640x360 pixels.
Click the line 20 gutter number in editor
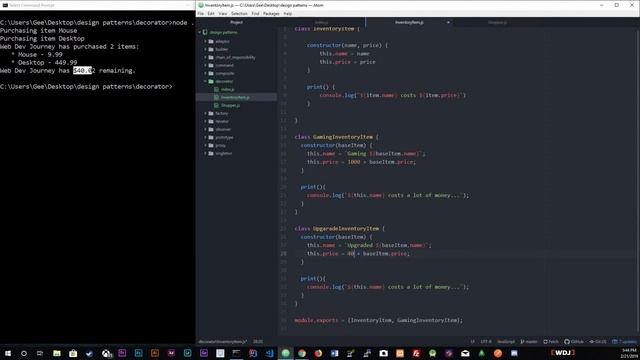pyautogui.click(x=284, y=187)
